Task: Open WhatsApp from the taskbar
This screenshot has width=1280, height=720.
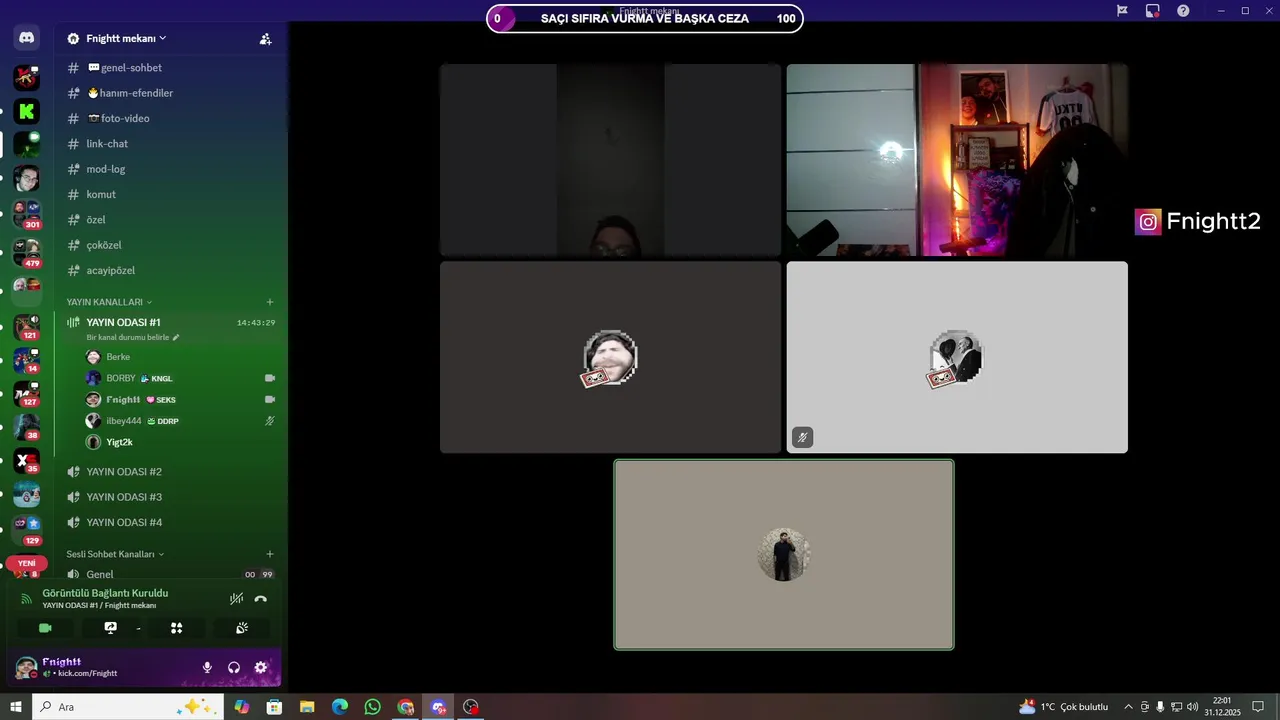Action: (x=372, y=707)
